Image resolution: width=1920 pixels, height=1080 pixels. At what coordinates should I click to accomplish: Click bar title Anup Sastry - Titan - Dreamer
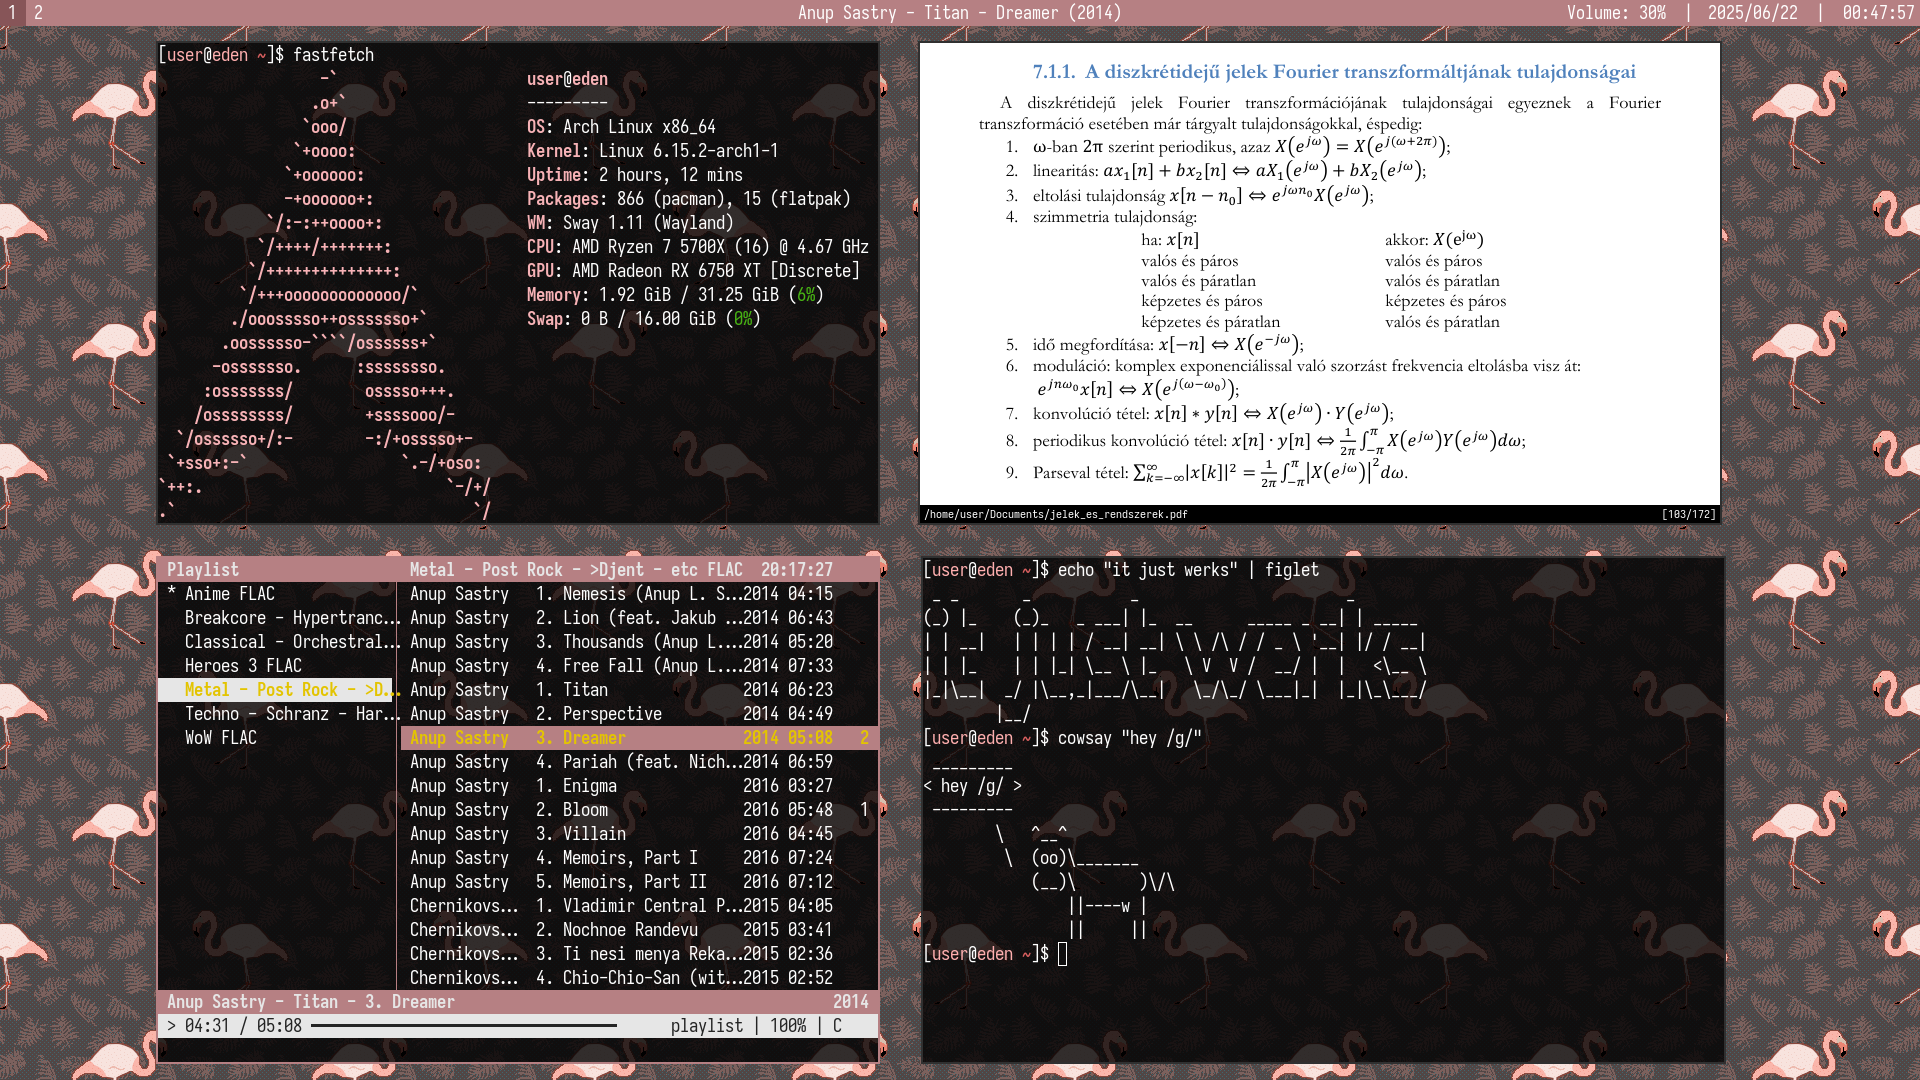click(959, 13)
